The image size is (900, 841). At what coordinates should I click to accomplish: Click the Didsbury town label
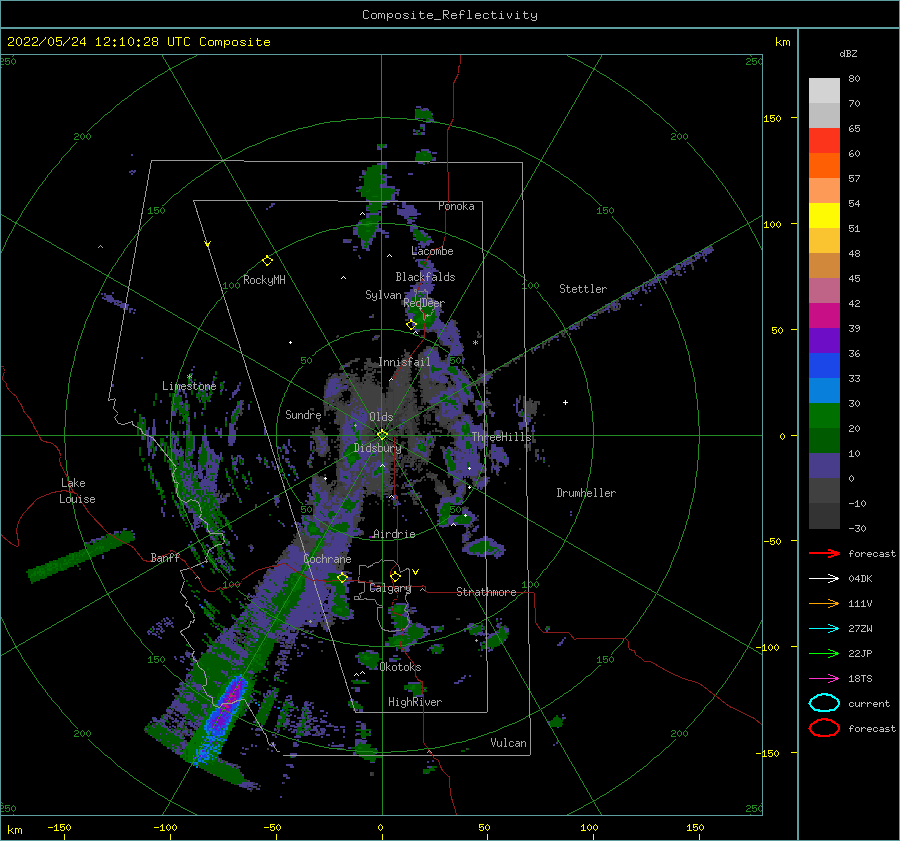377,448
